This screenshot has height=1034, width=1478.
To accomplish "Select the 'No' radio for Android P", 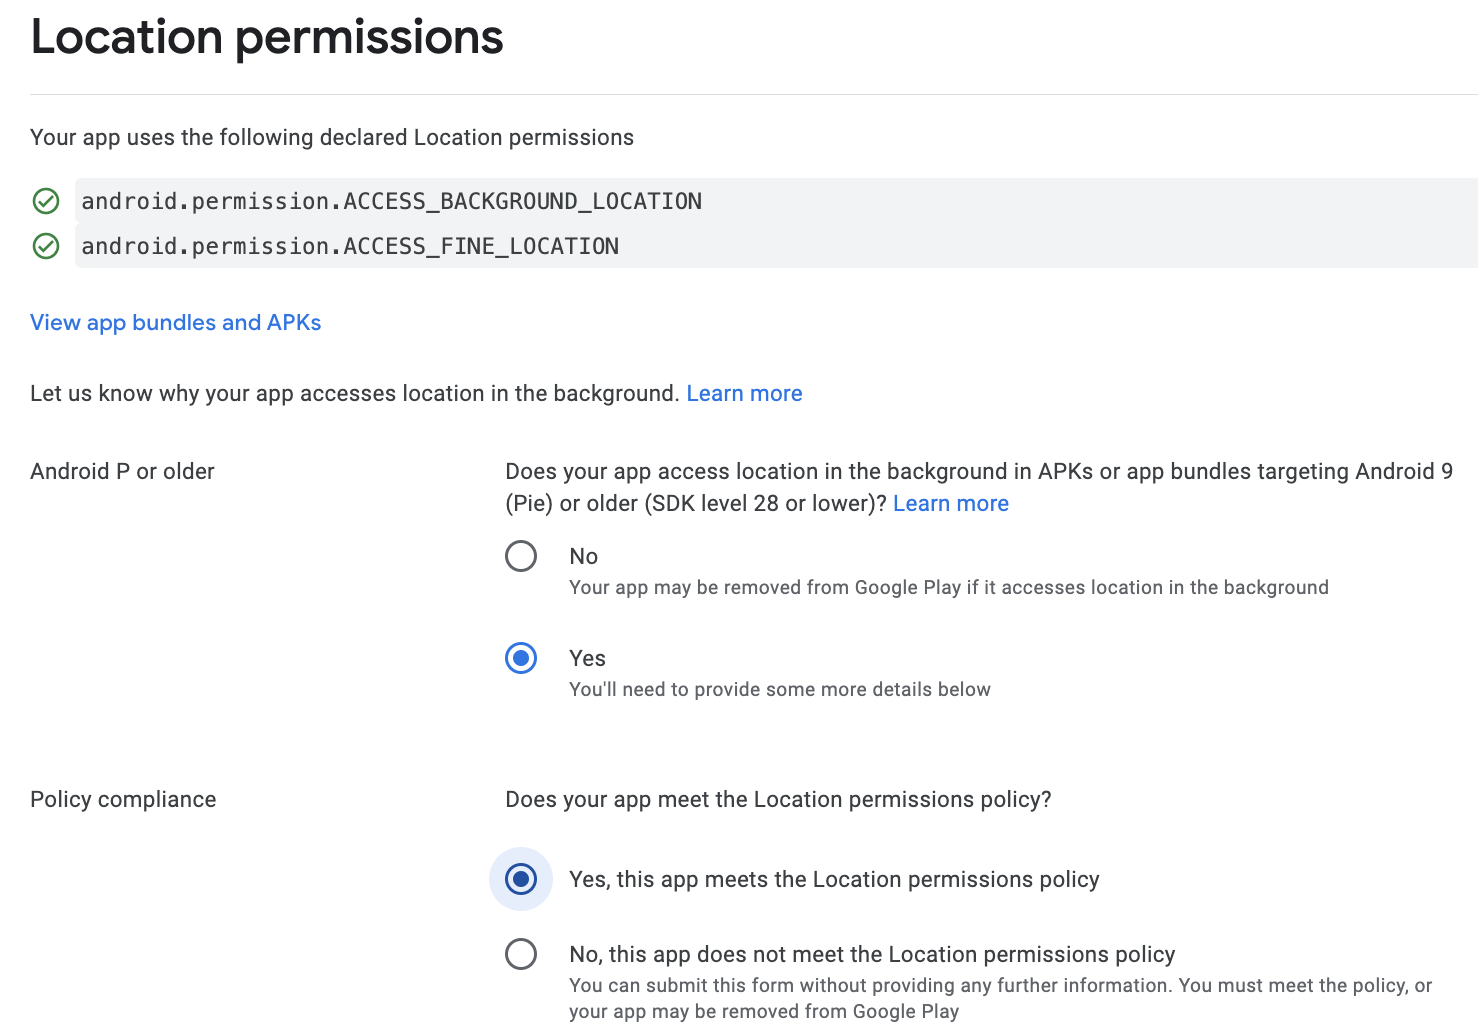I will 521,556.
